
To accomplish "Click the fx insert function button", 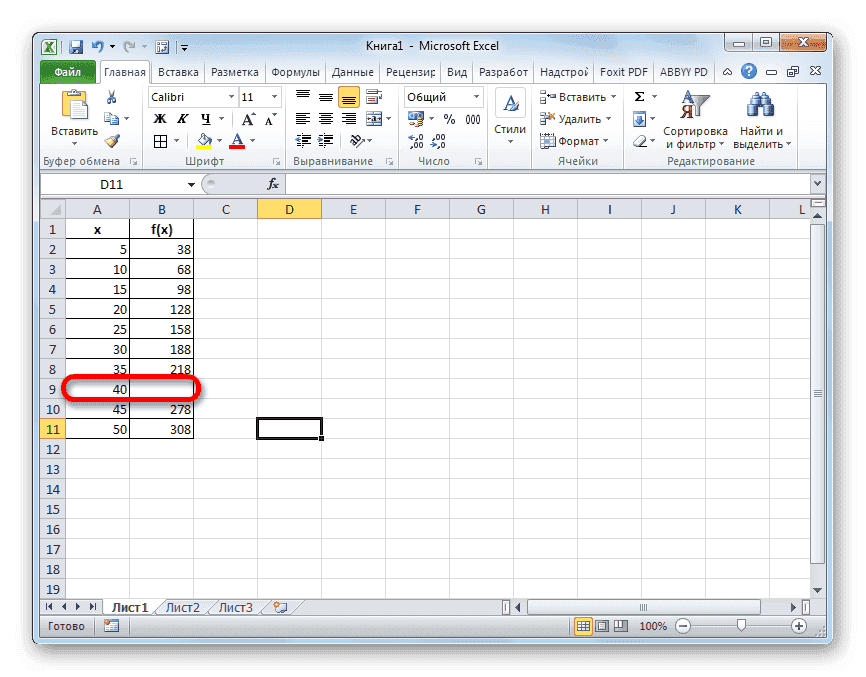I will [272, 183].
